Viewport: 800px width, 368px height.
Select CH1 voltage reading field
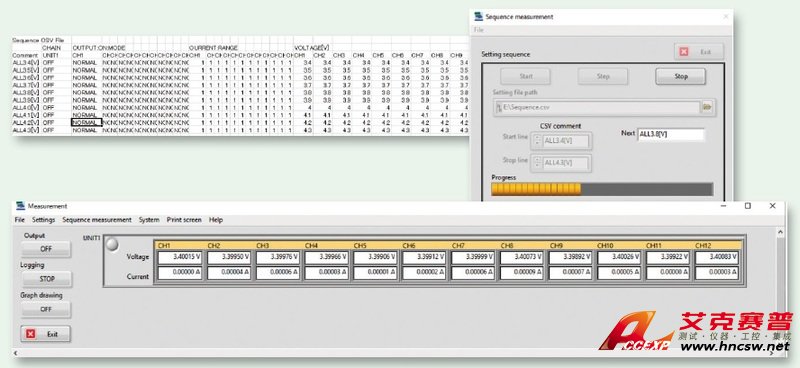point(181,258)
